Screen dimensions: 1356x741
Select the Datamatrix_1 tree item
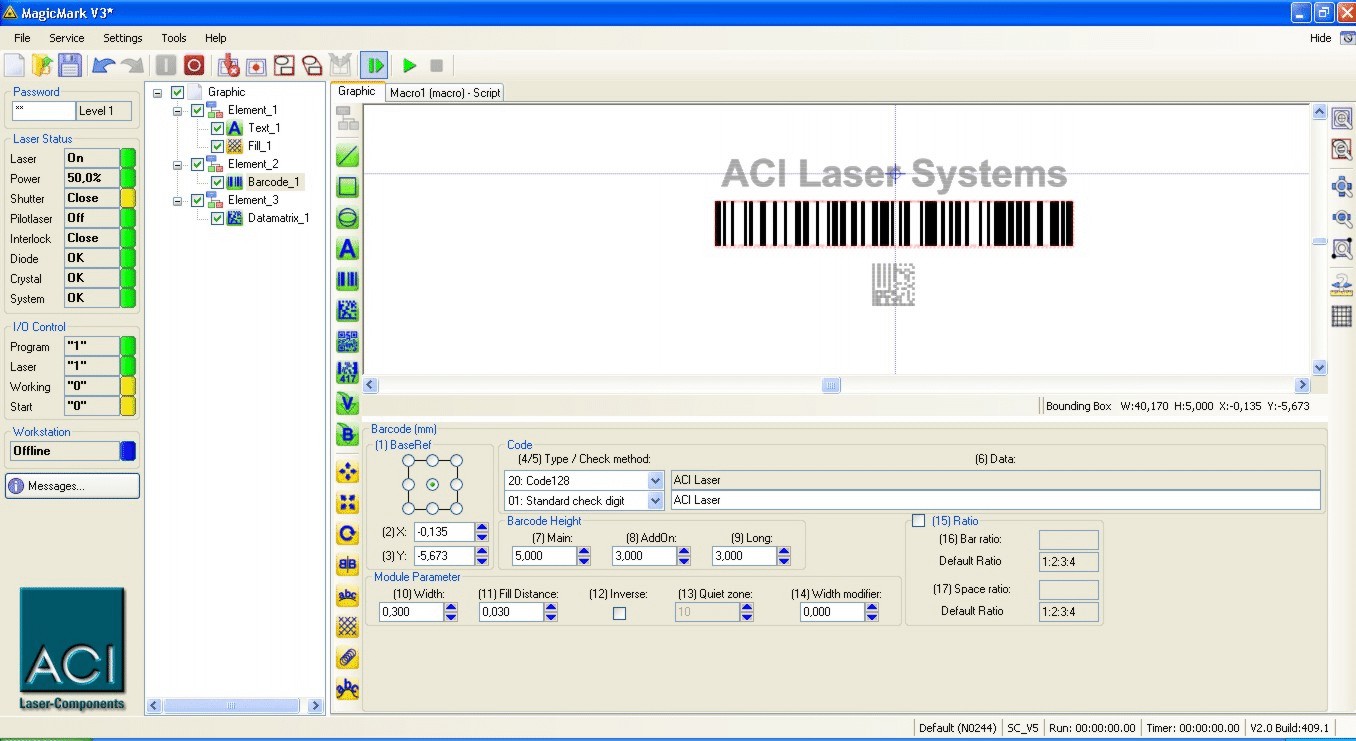pos(278,218)
